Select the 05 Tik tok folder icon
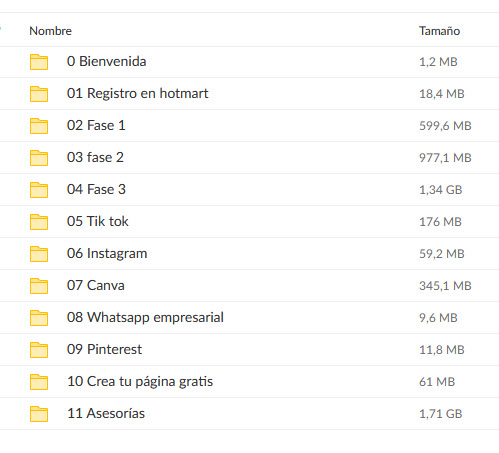 pos(39,222)
